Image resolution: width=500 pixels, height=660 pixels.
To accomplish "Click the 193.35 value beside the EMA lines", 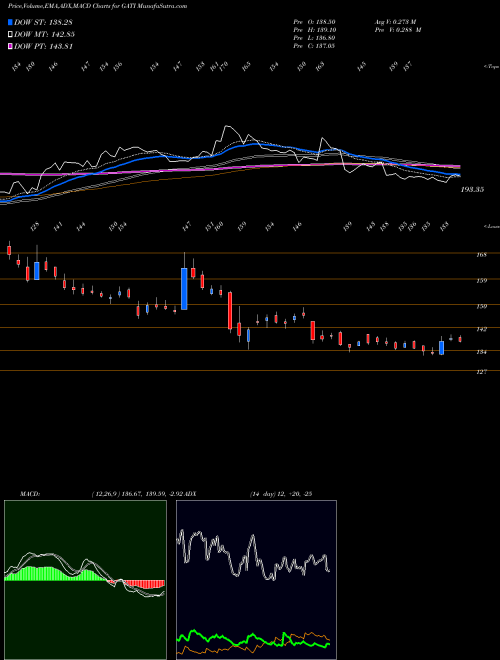I will click(x=472, y=190).
